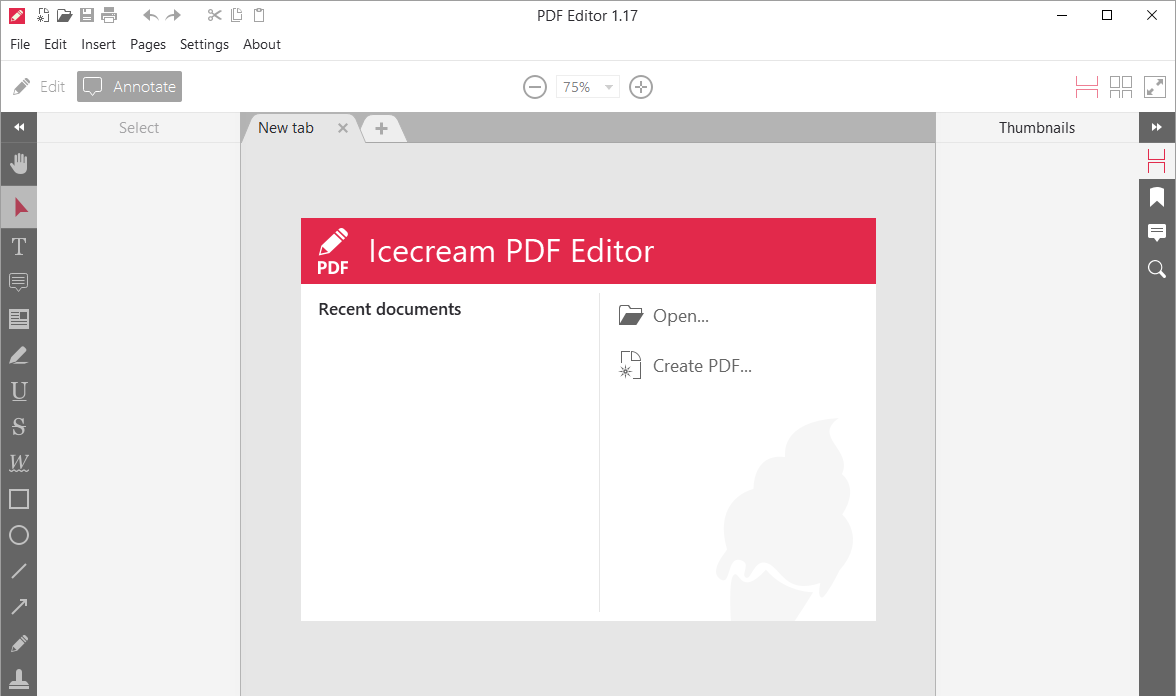This screenshot has height=696, width=1176.
Task: Click the save floppy disk icon
Action: (87, 15)
